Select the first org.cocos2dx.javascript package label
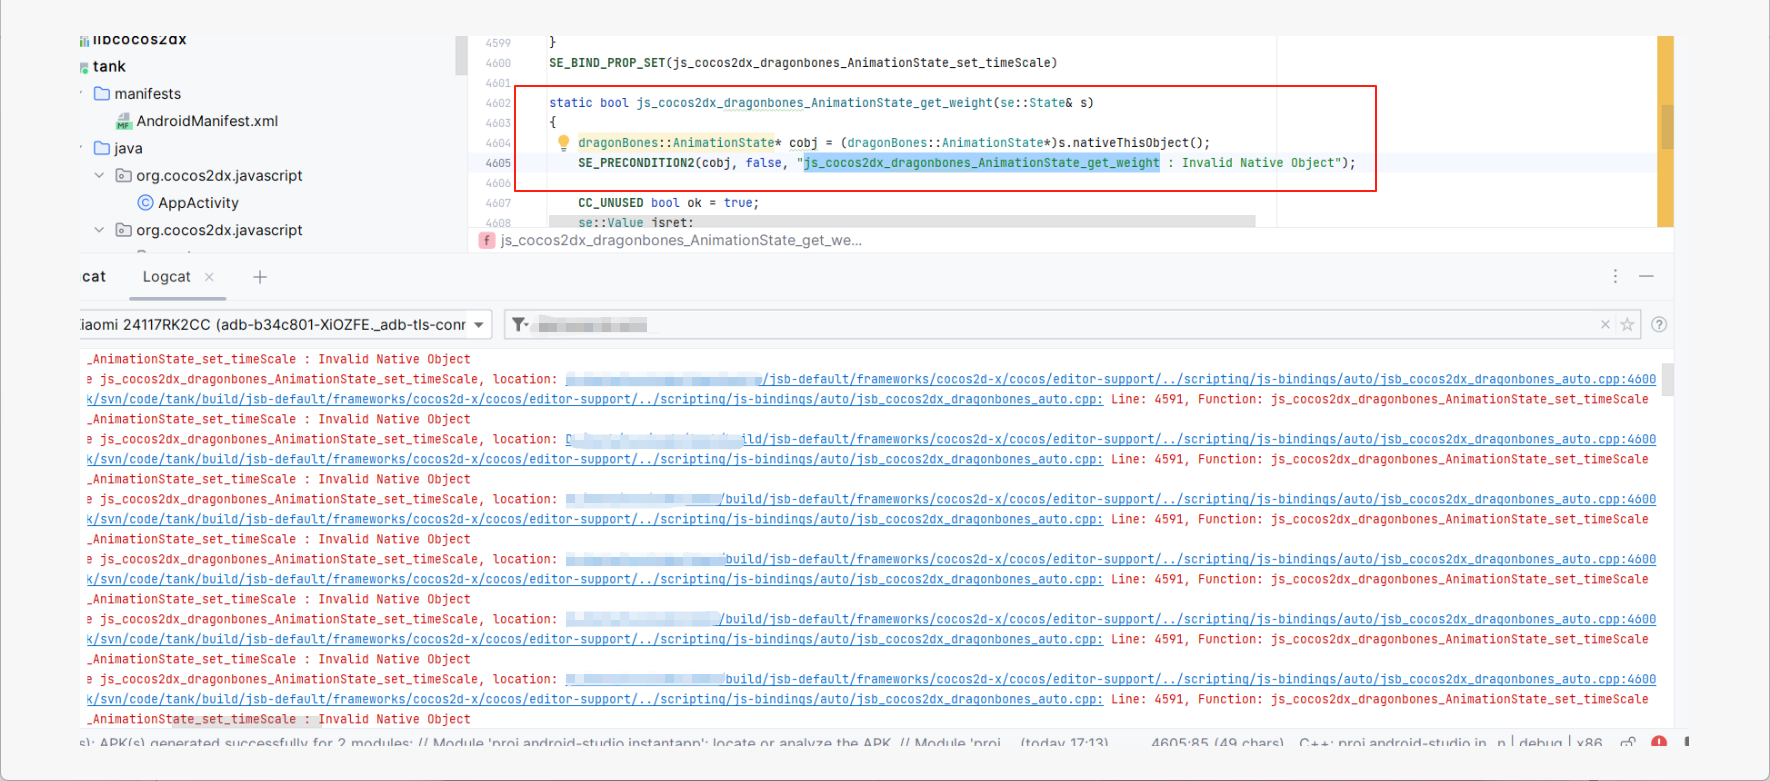 coord(219,176)
